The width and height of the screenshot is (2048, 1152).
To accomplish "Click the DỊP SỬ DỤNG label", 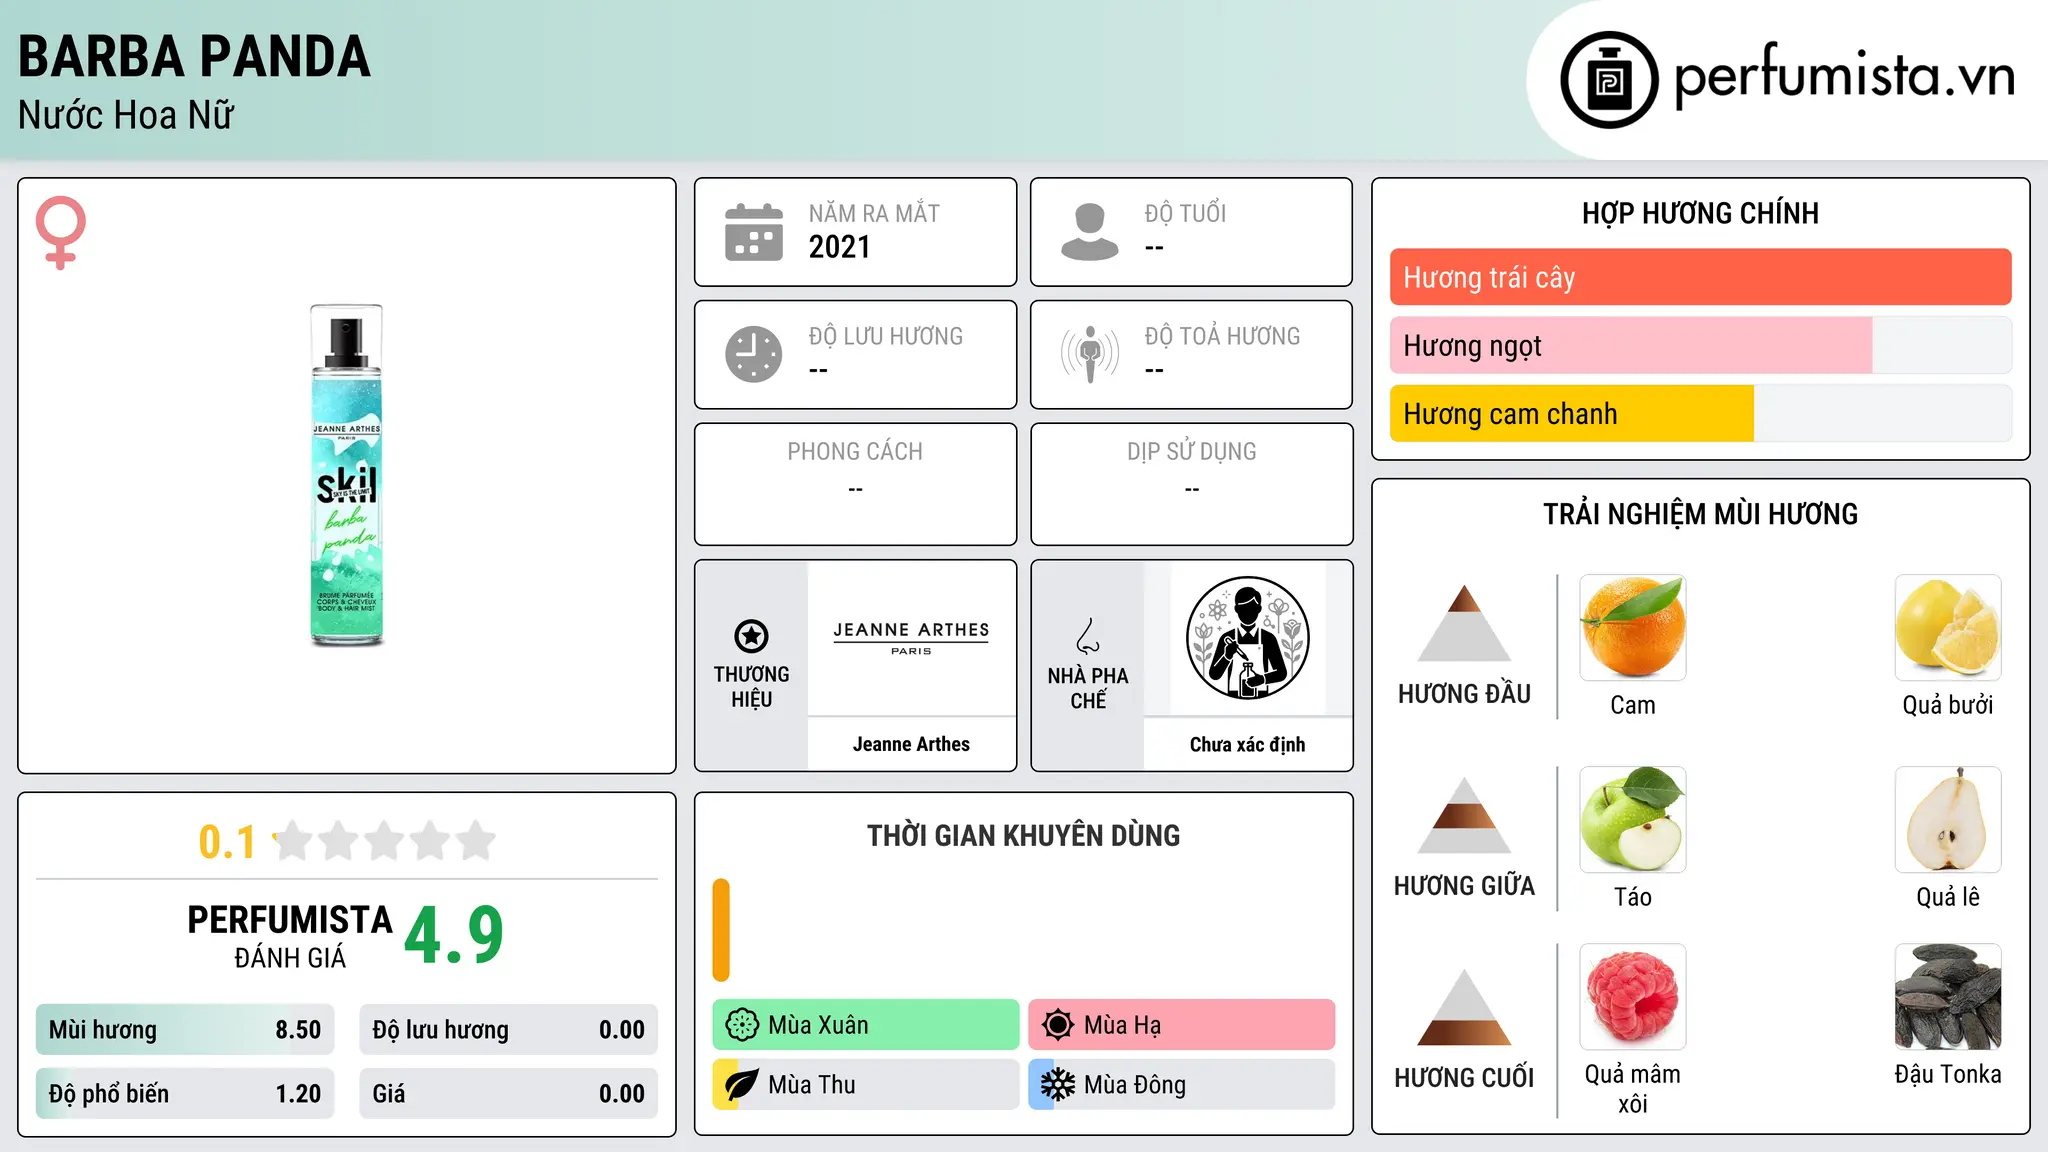I will pos(1191,452).
